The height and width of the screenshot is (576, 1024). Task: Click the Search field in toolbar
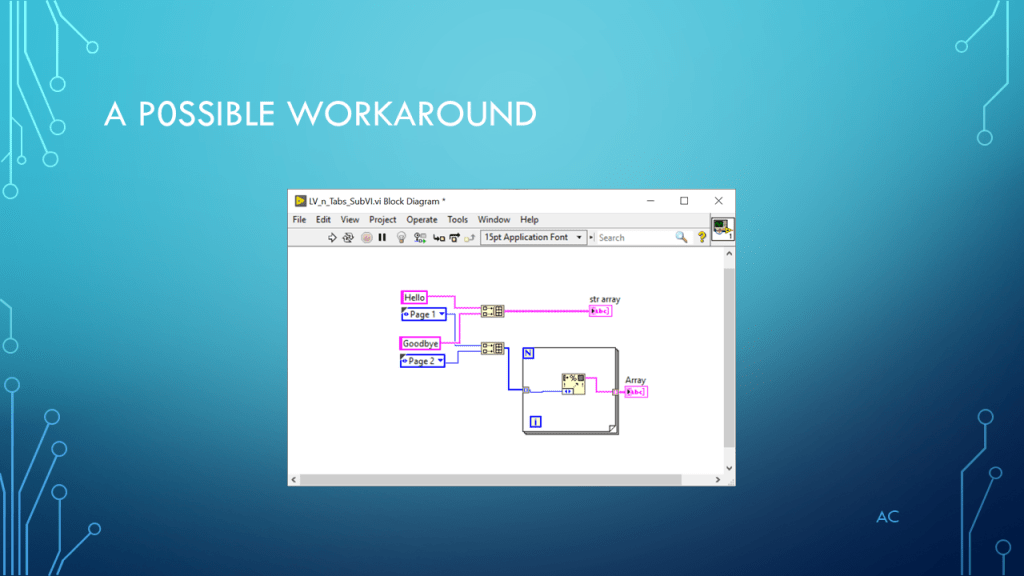tap(634, 238)
